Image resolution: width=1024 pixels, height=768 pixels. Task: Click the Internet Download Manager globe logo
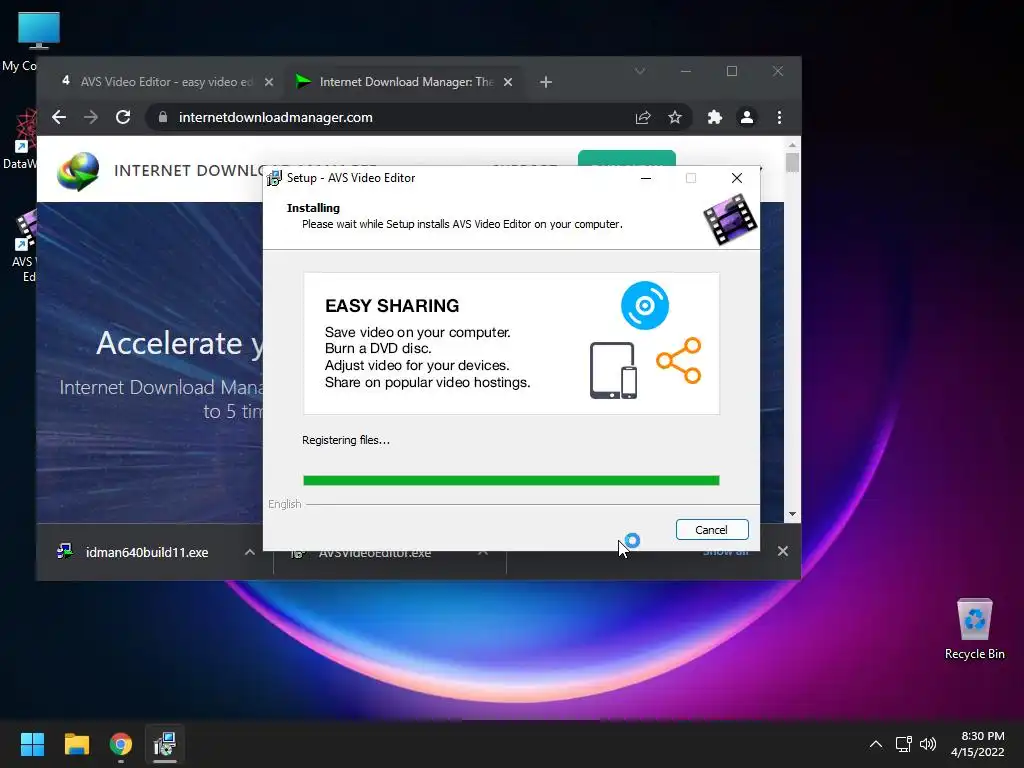[x=78, y=171]
